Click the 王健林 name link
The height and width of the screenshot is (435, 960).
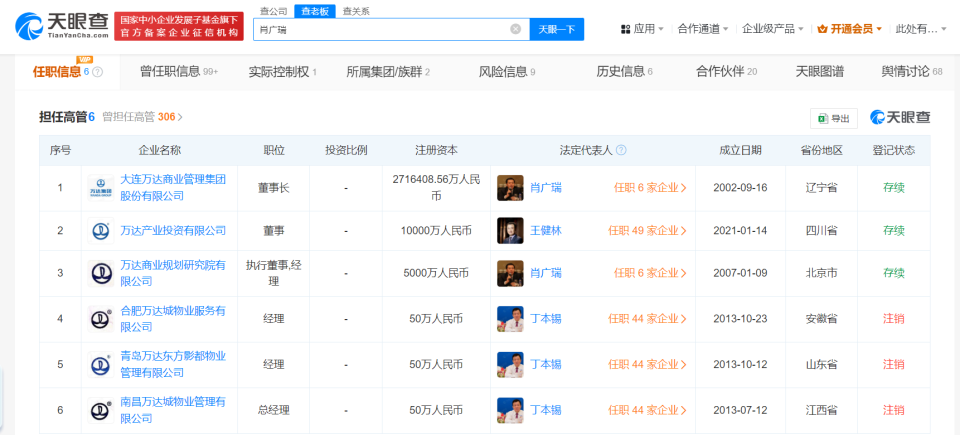click(546, 231)
